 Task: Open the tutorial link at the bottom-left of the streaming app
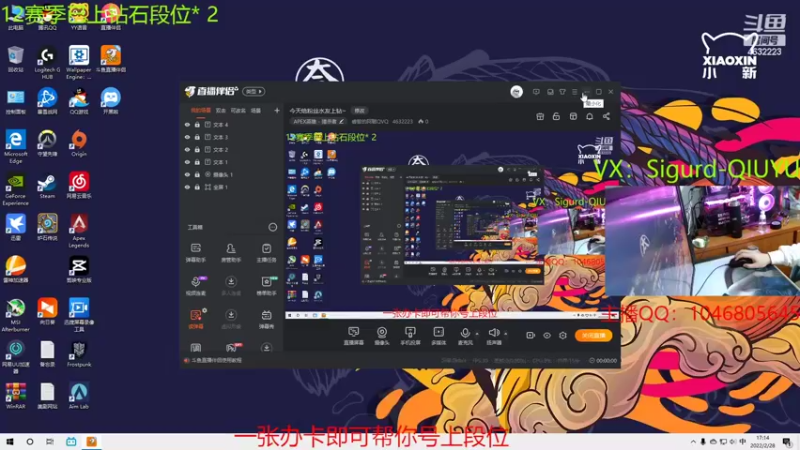click(x=213, y=360)
